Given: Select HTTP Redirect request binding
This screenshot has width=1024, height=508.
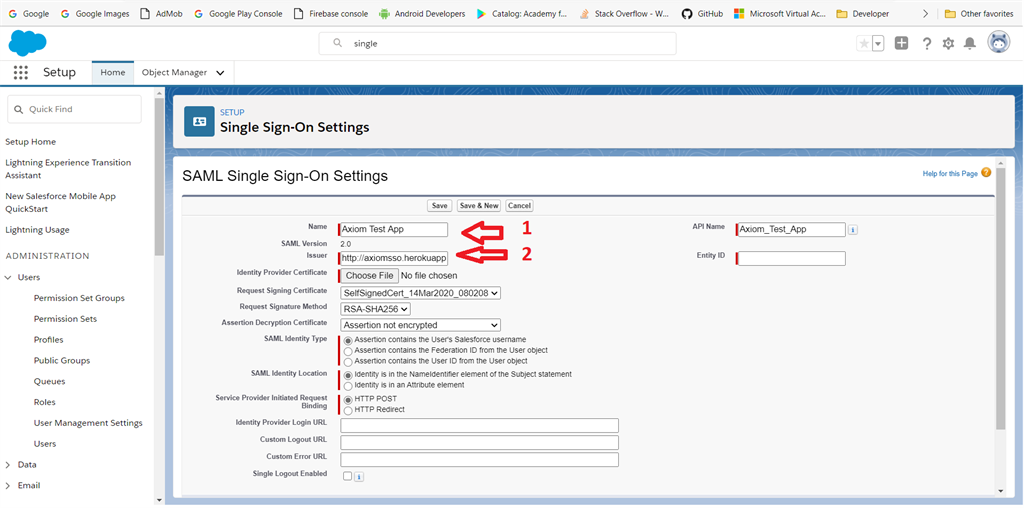Looking at the screenshot, I should tap(348, 410).
